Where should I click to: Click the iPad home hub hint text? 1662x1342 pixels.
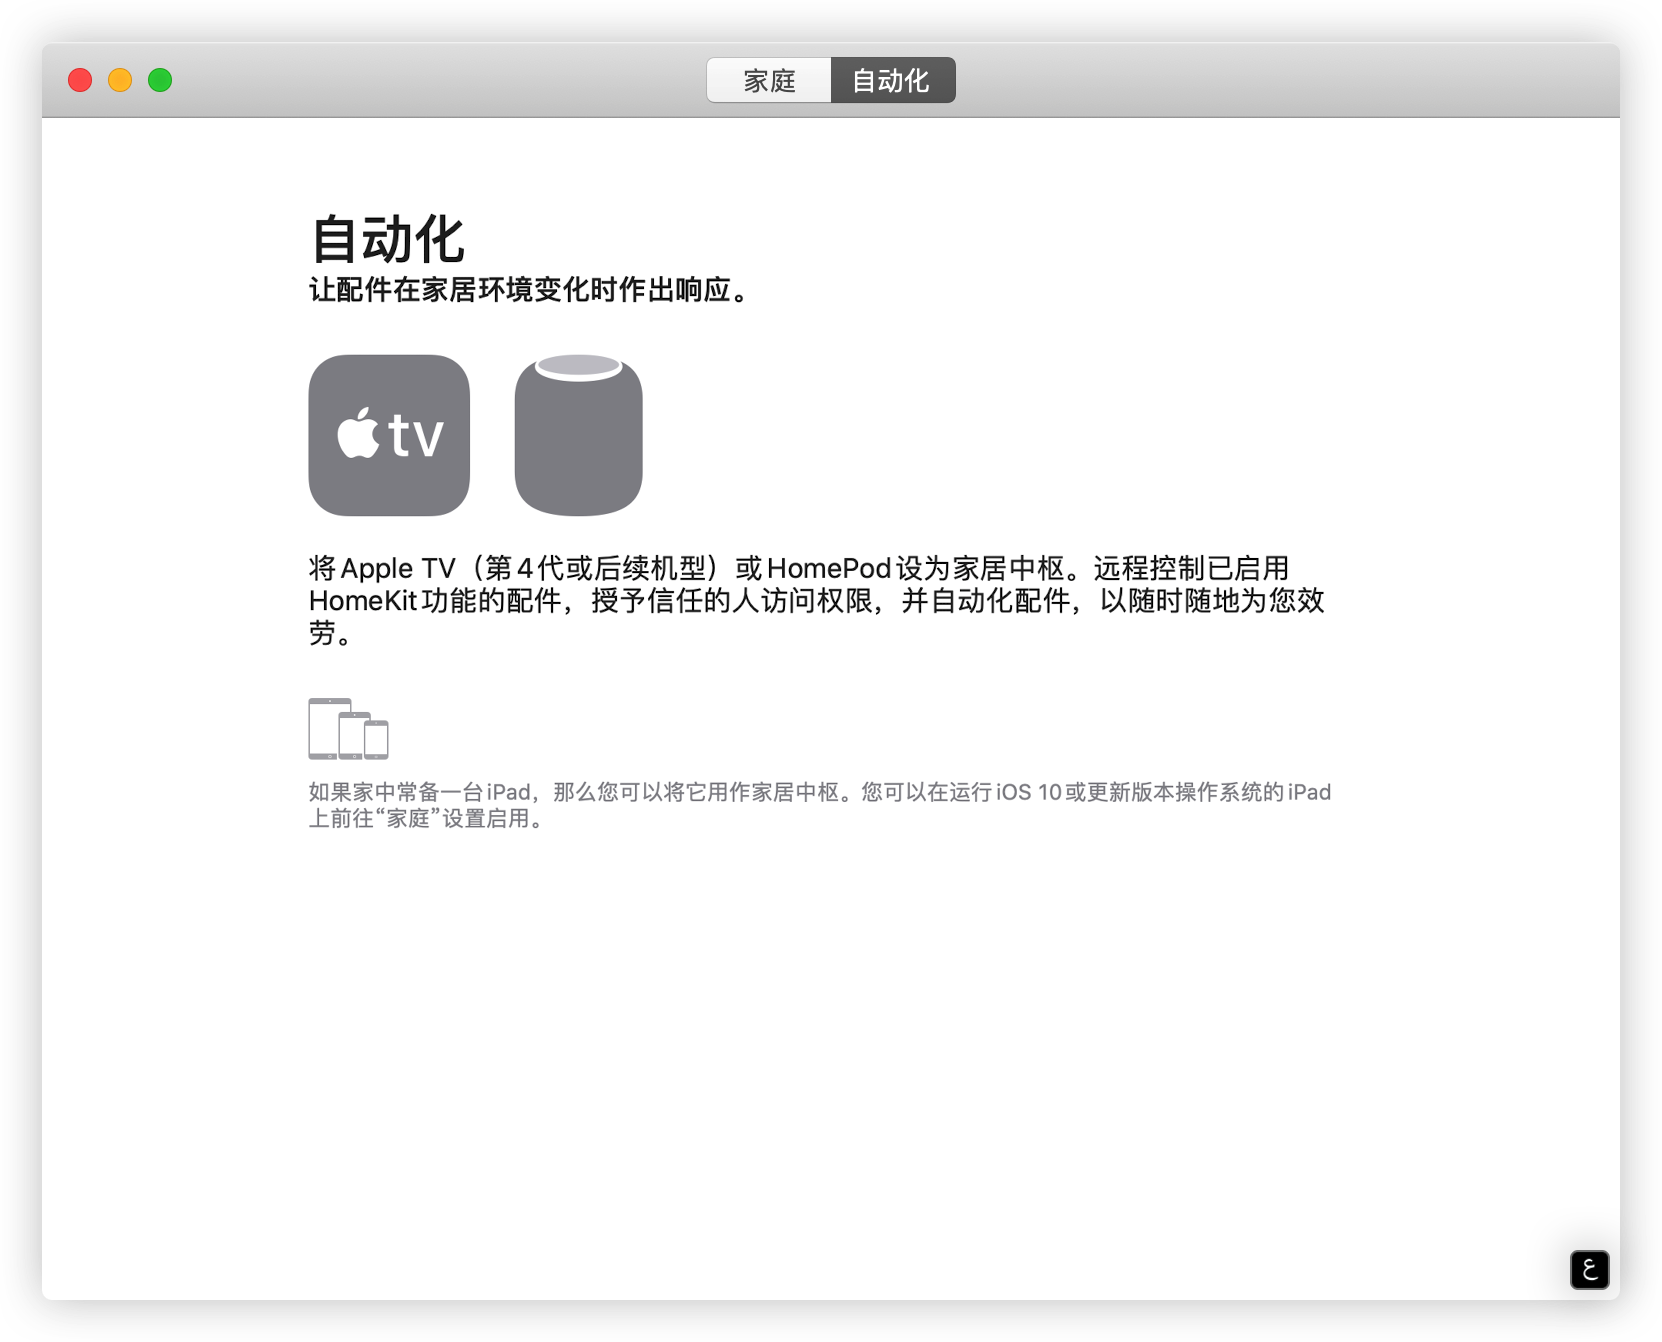(820, 805)
